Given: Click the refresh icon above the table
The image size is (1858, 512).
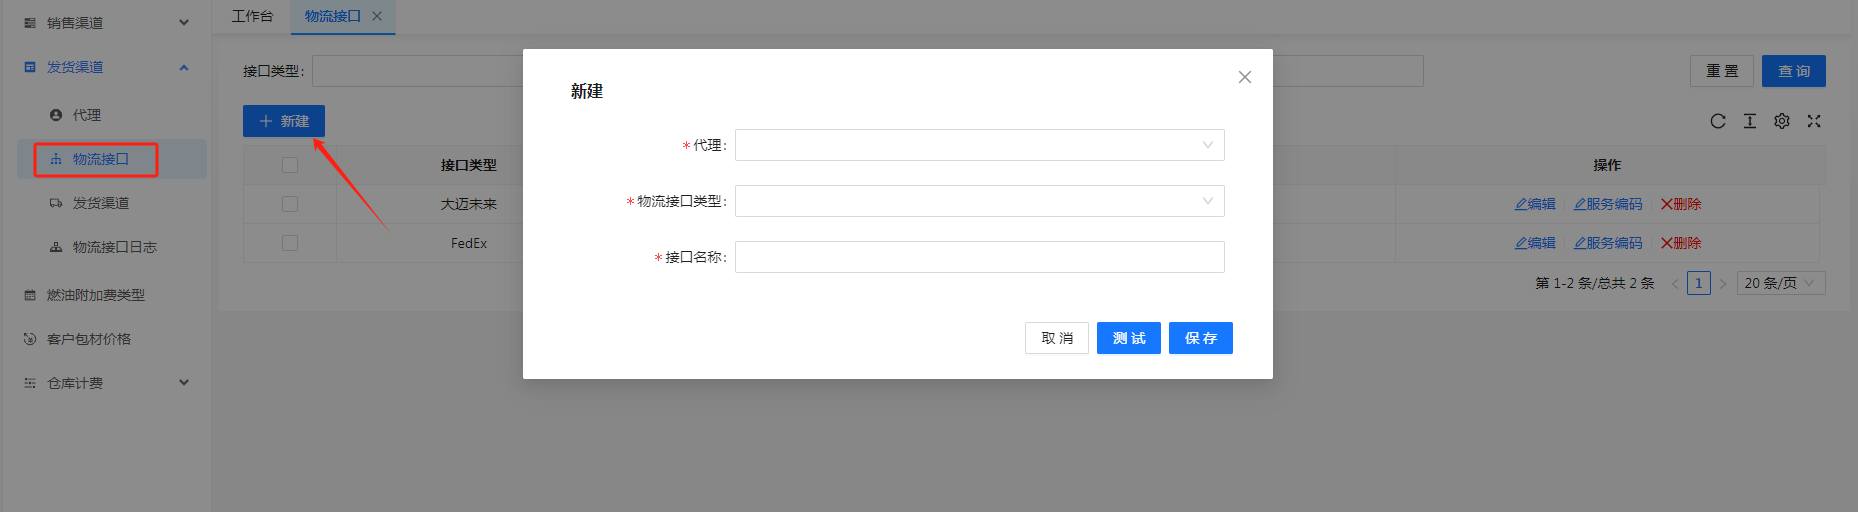Looking at the screenshot, I should pos(1718,121).
